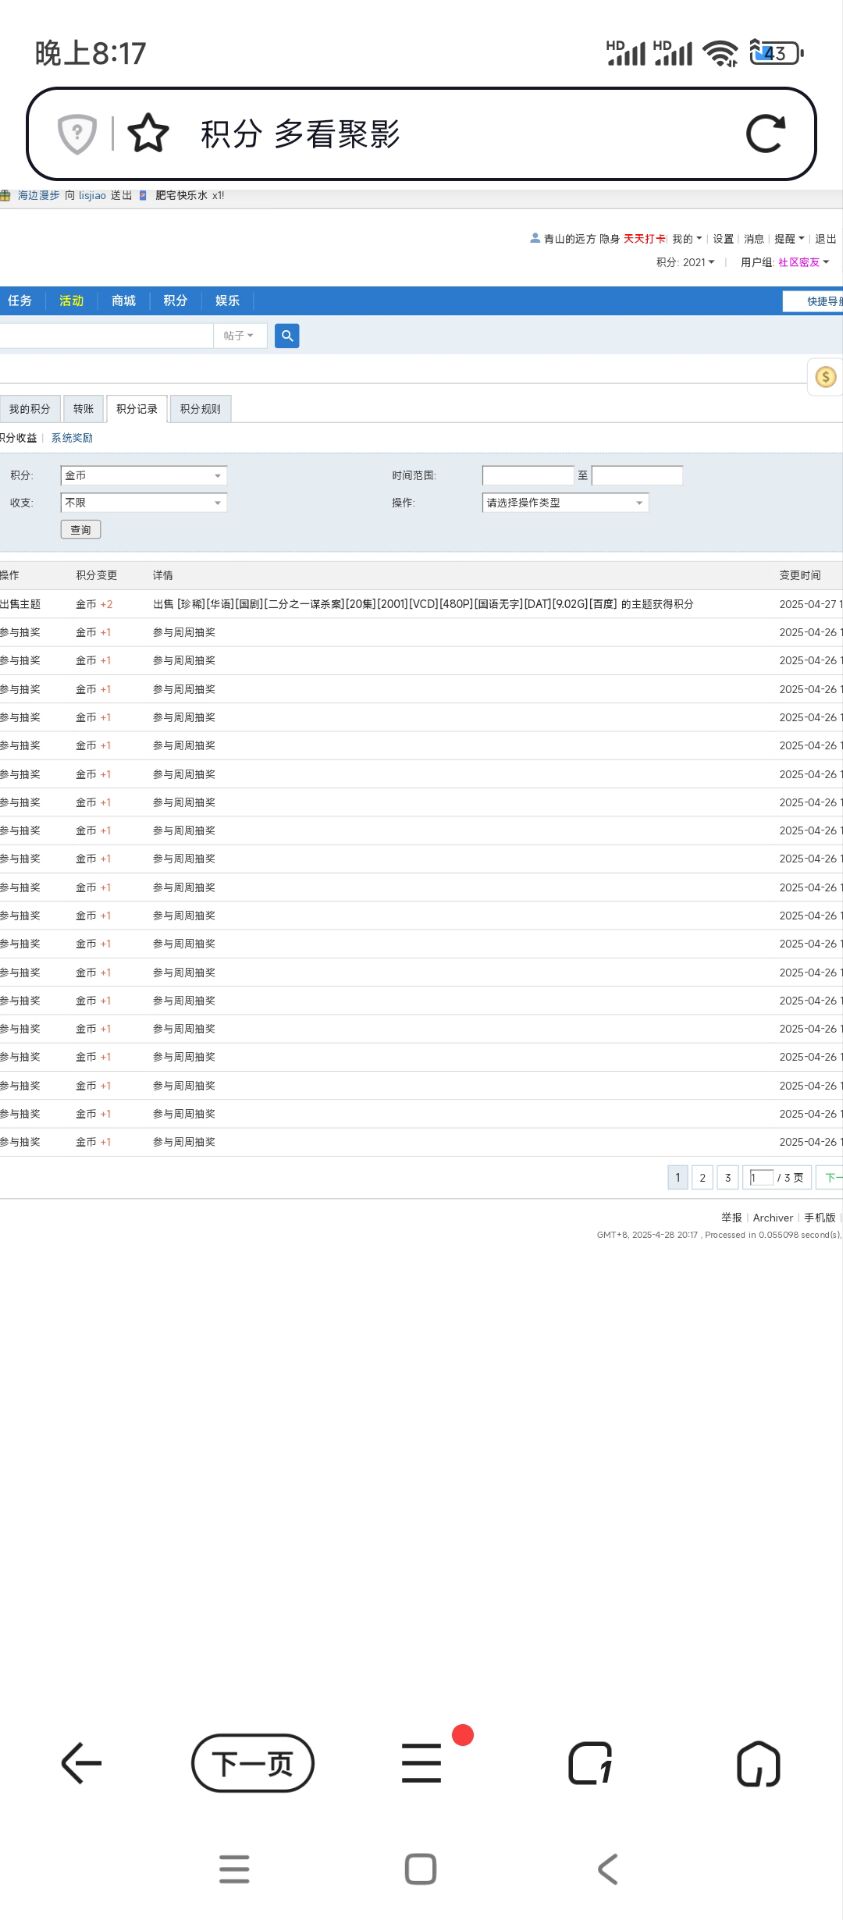Go to page 2 of records
Viewport: 843px width, 1920px height.
[x=703, y=1178]
